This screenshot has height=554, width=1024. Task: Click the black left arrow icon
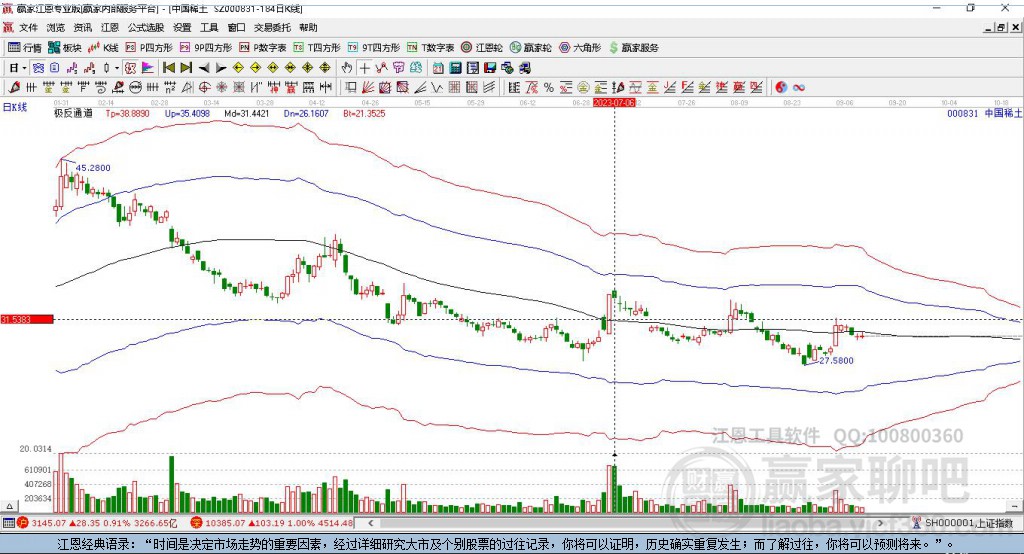(204, 68)
